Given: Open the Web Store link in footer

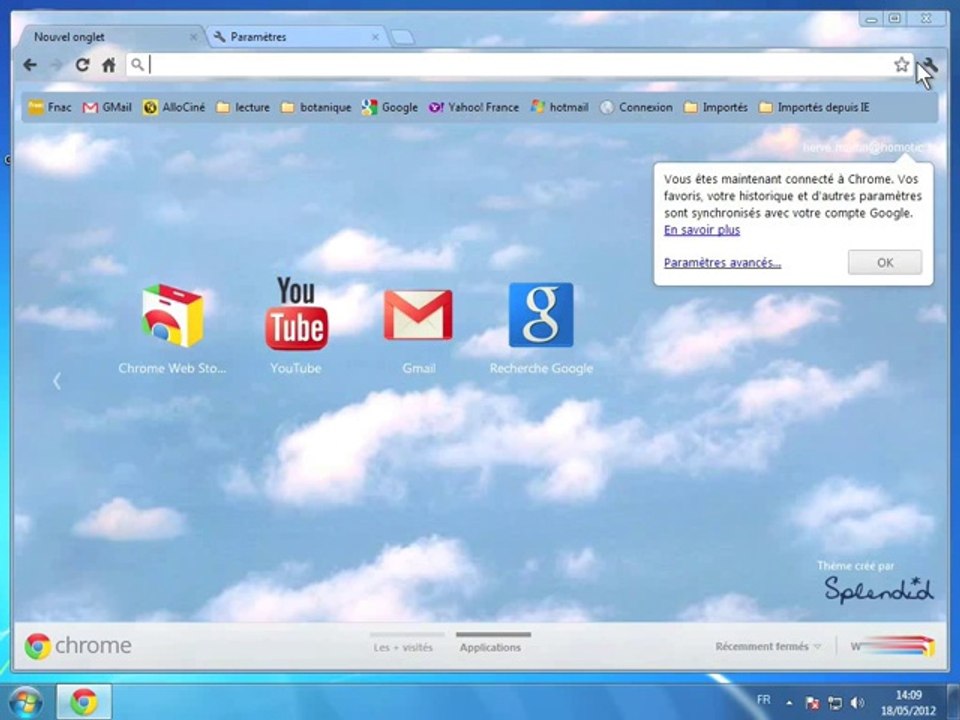Looking at the screenshot, I should [893, 646].
